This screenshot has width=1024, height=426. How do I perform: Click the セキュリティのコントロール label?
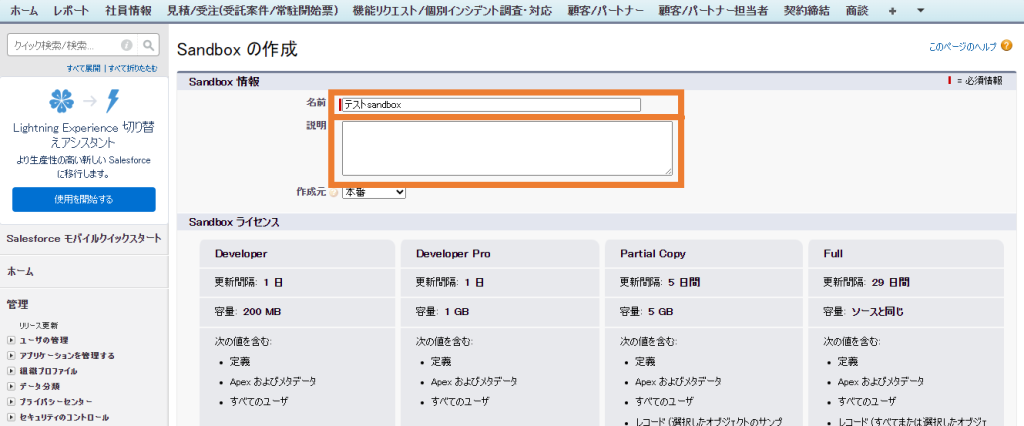pos(64,418)
